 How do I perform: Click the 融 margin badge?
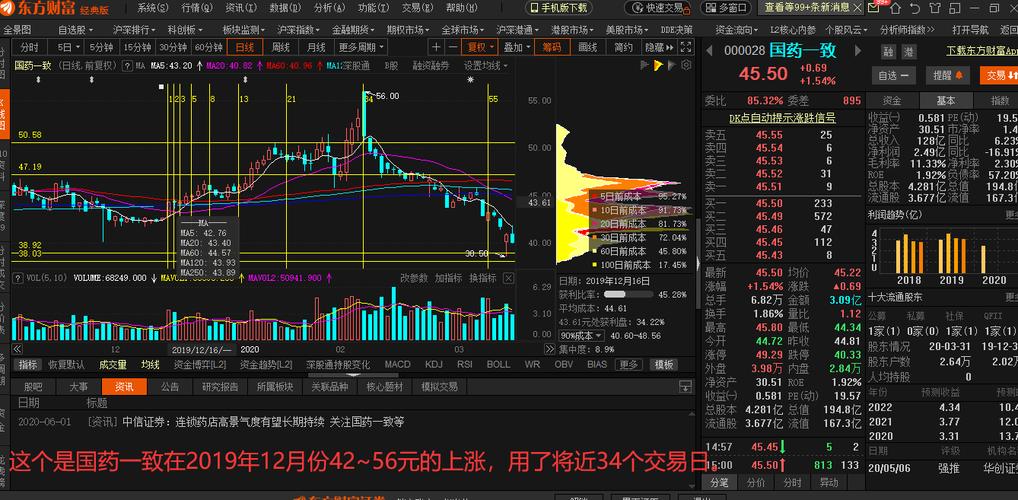[x=889, y=52]
